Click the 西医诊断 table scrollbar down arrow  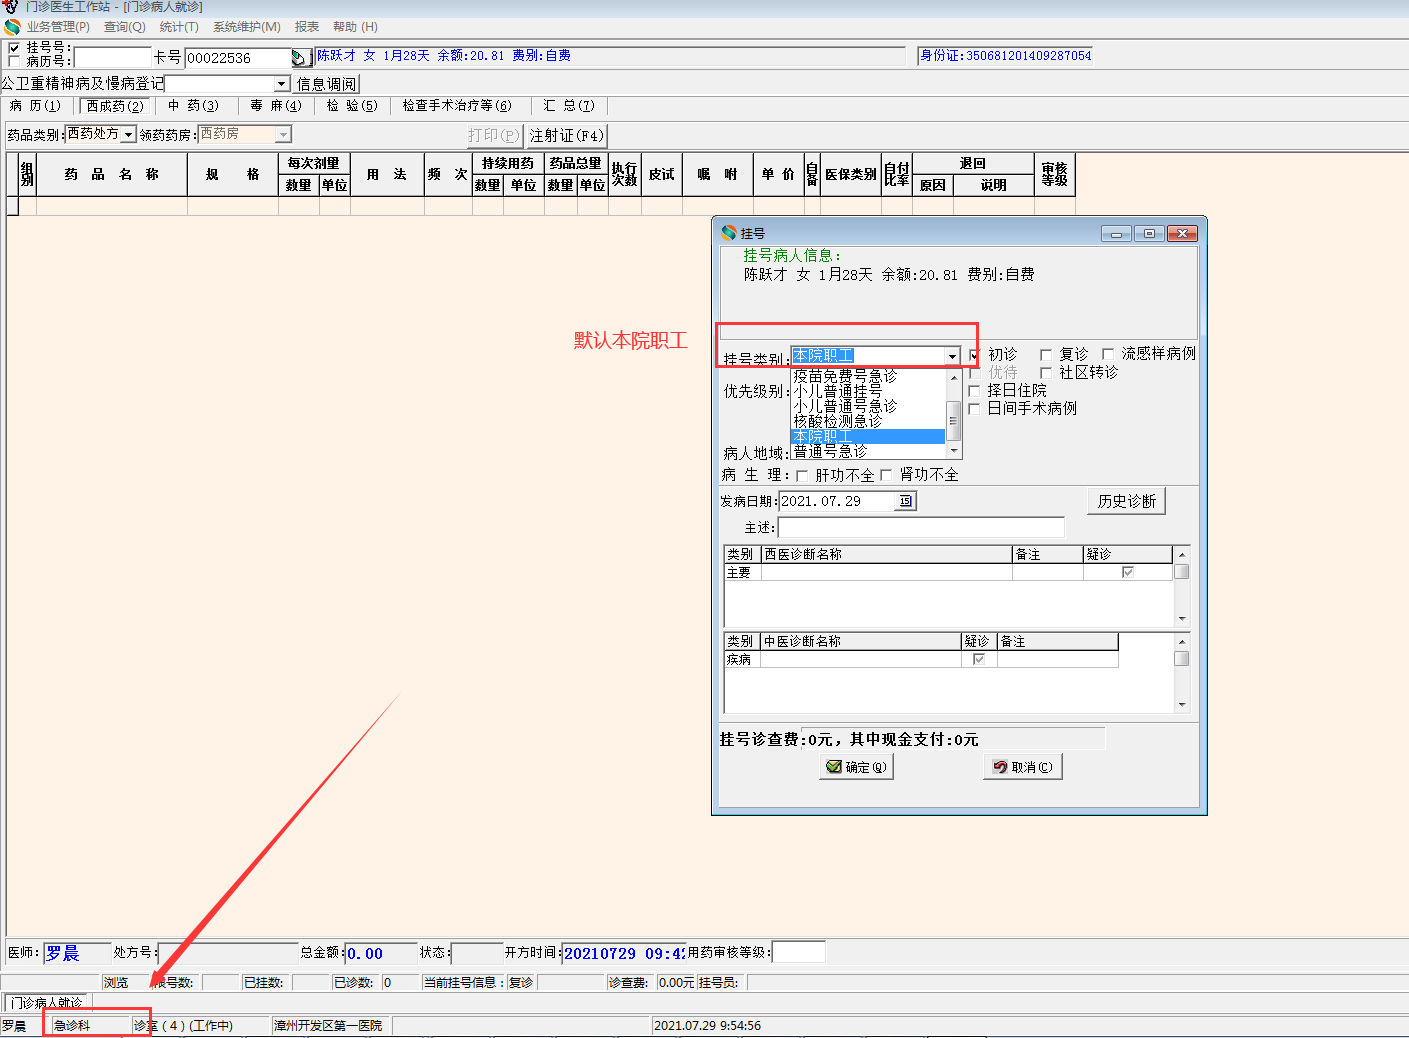coord(1182,619)
